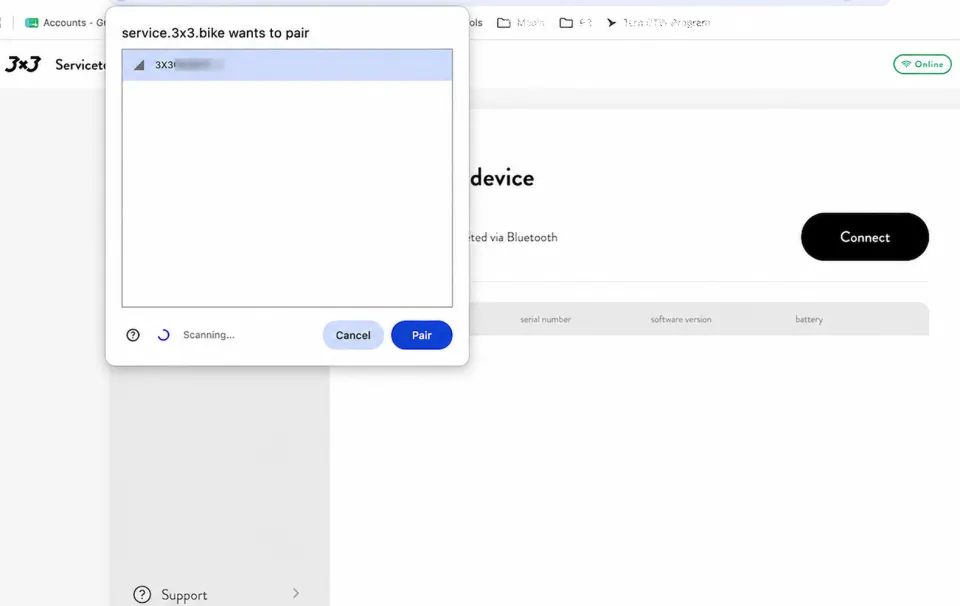Click the Online status badge

pos(922,64)
